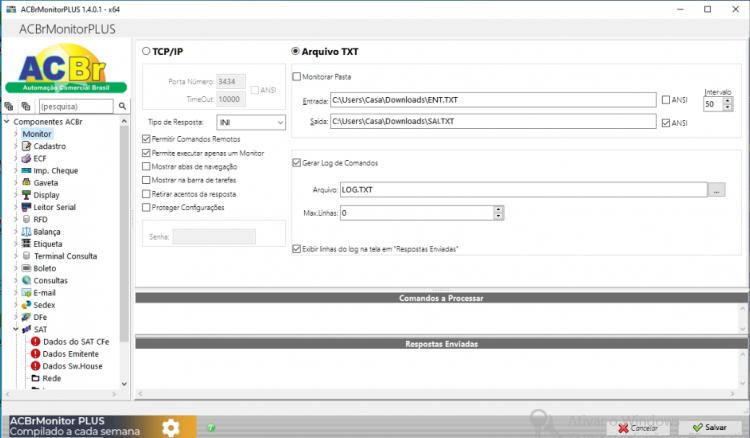Screen dimensions: 750x438
Task: Select the Consultas globe icon
Action: [26, 280]
